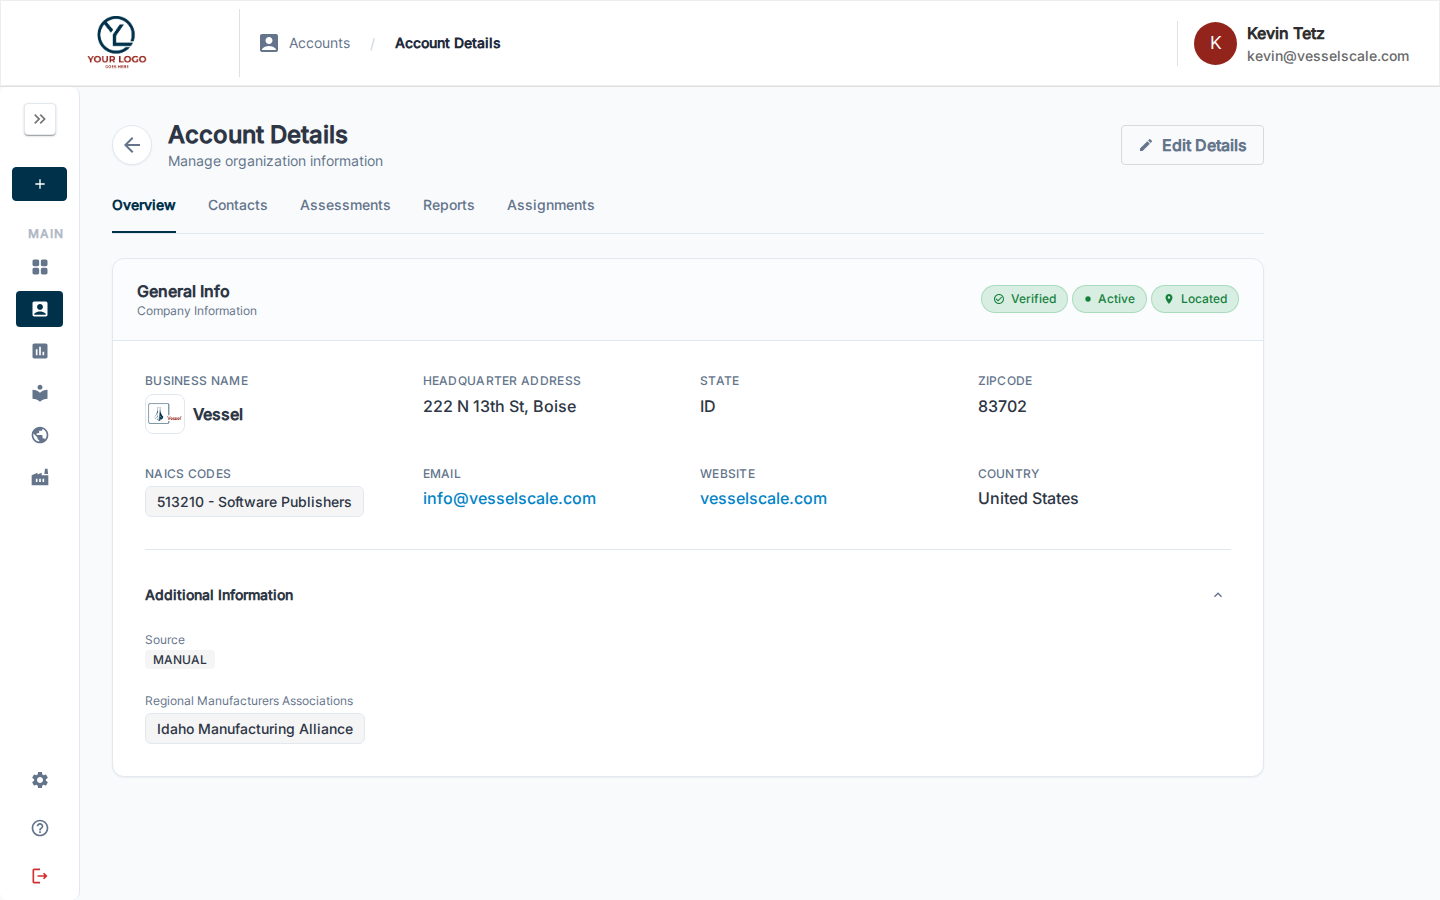Click the MANUAL source tag
The width and height of the screenshot is (1440, 900).
pos(180,660)
